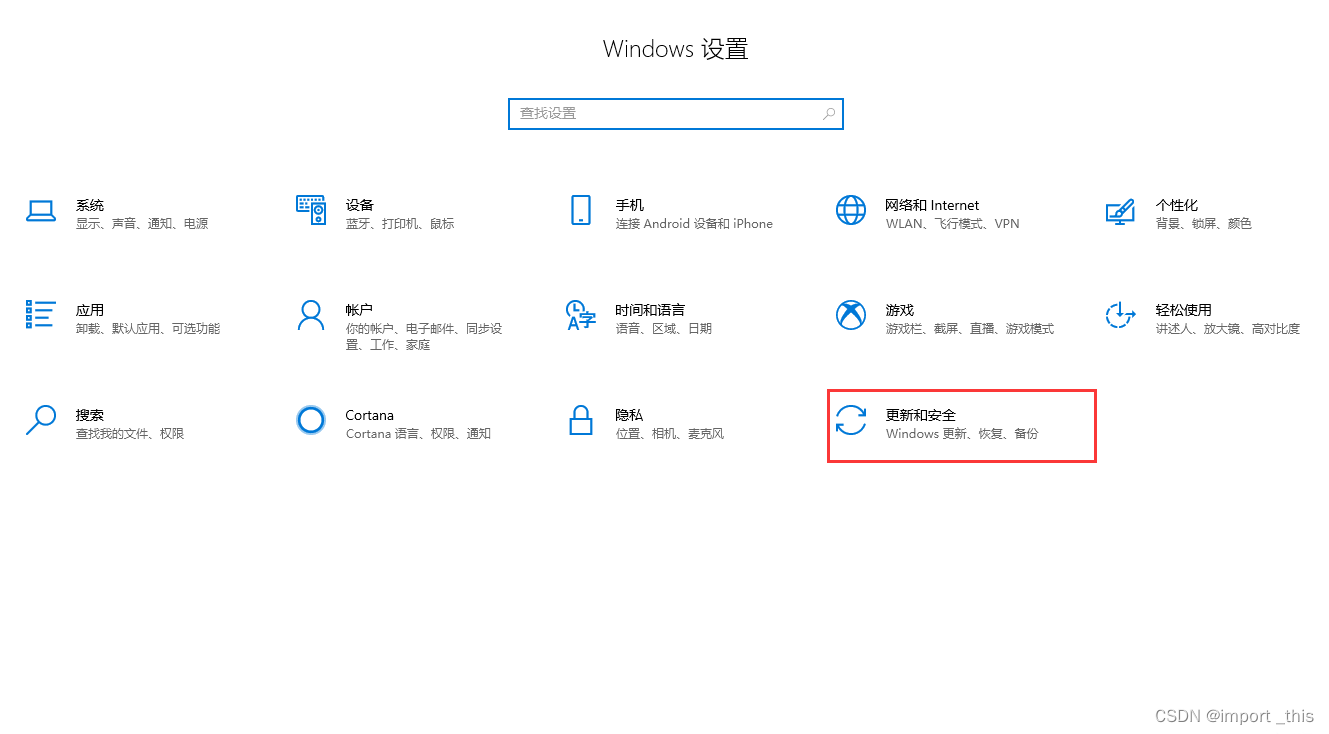The height and width of the screenshot is (734, 1329).
Task: Open 游戏 settings title
Action: coord(900,310)
